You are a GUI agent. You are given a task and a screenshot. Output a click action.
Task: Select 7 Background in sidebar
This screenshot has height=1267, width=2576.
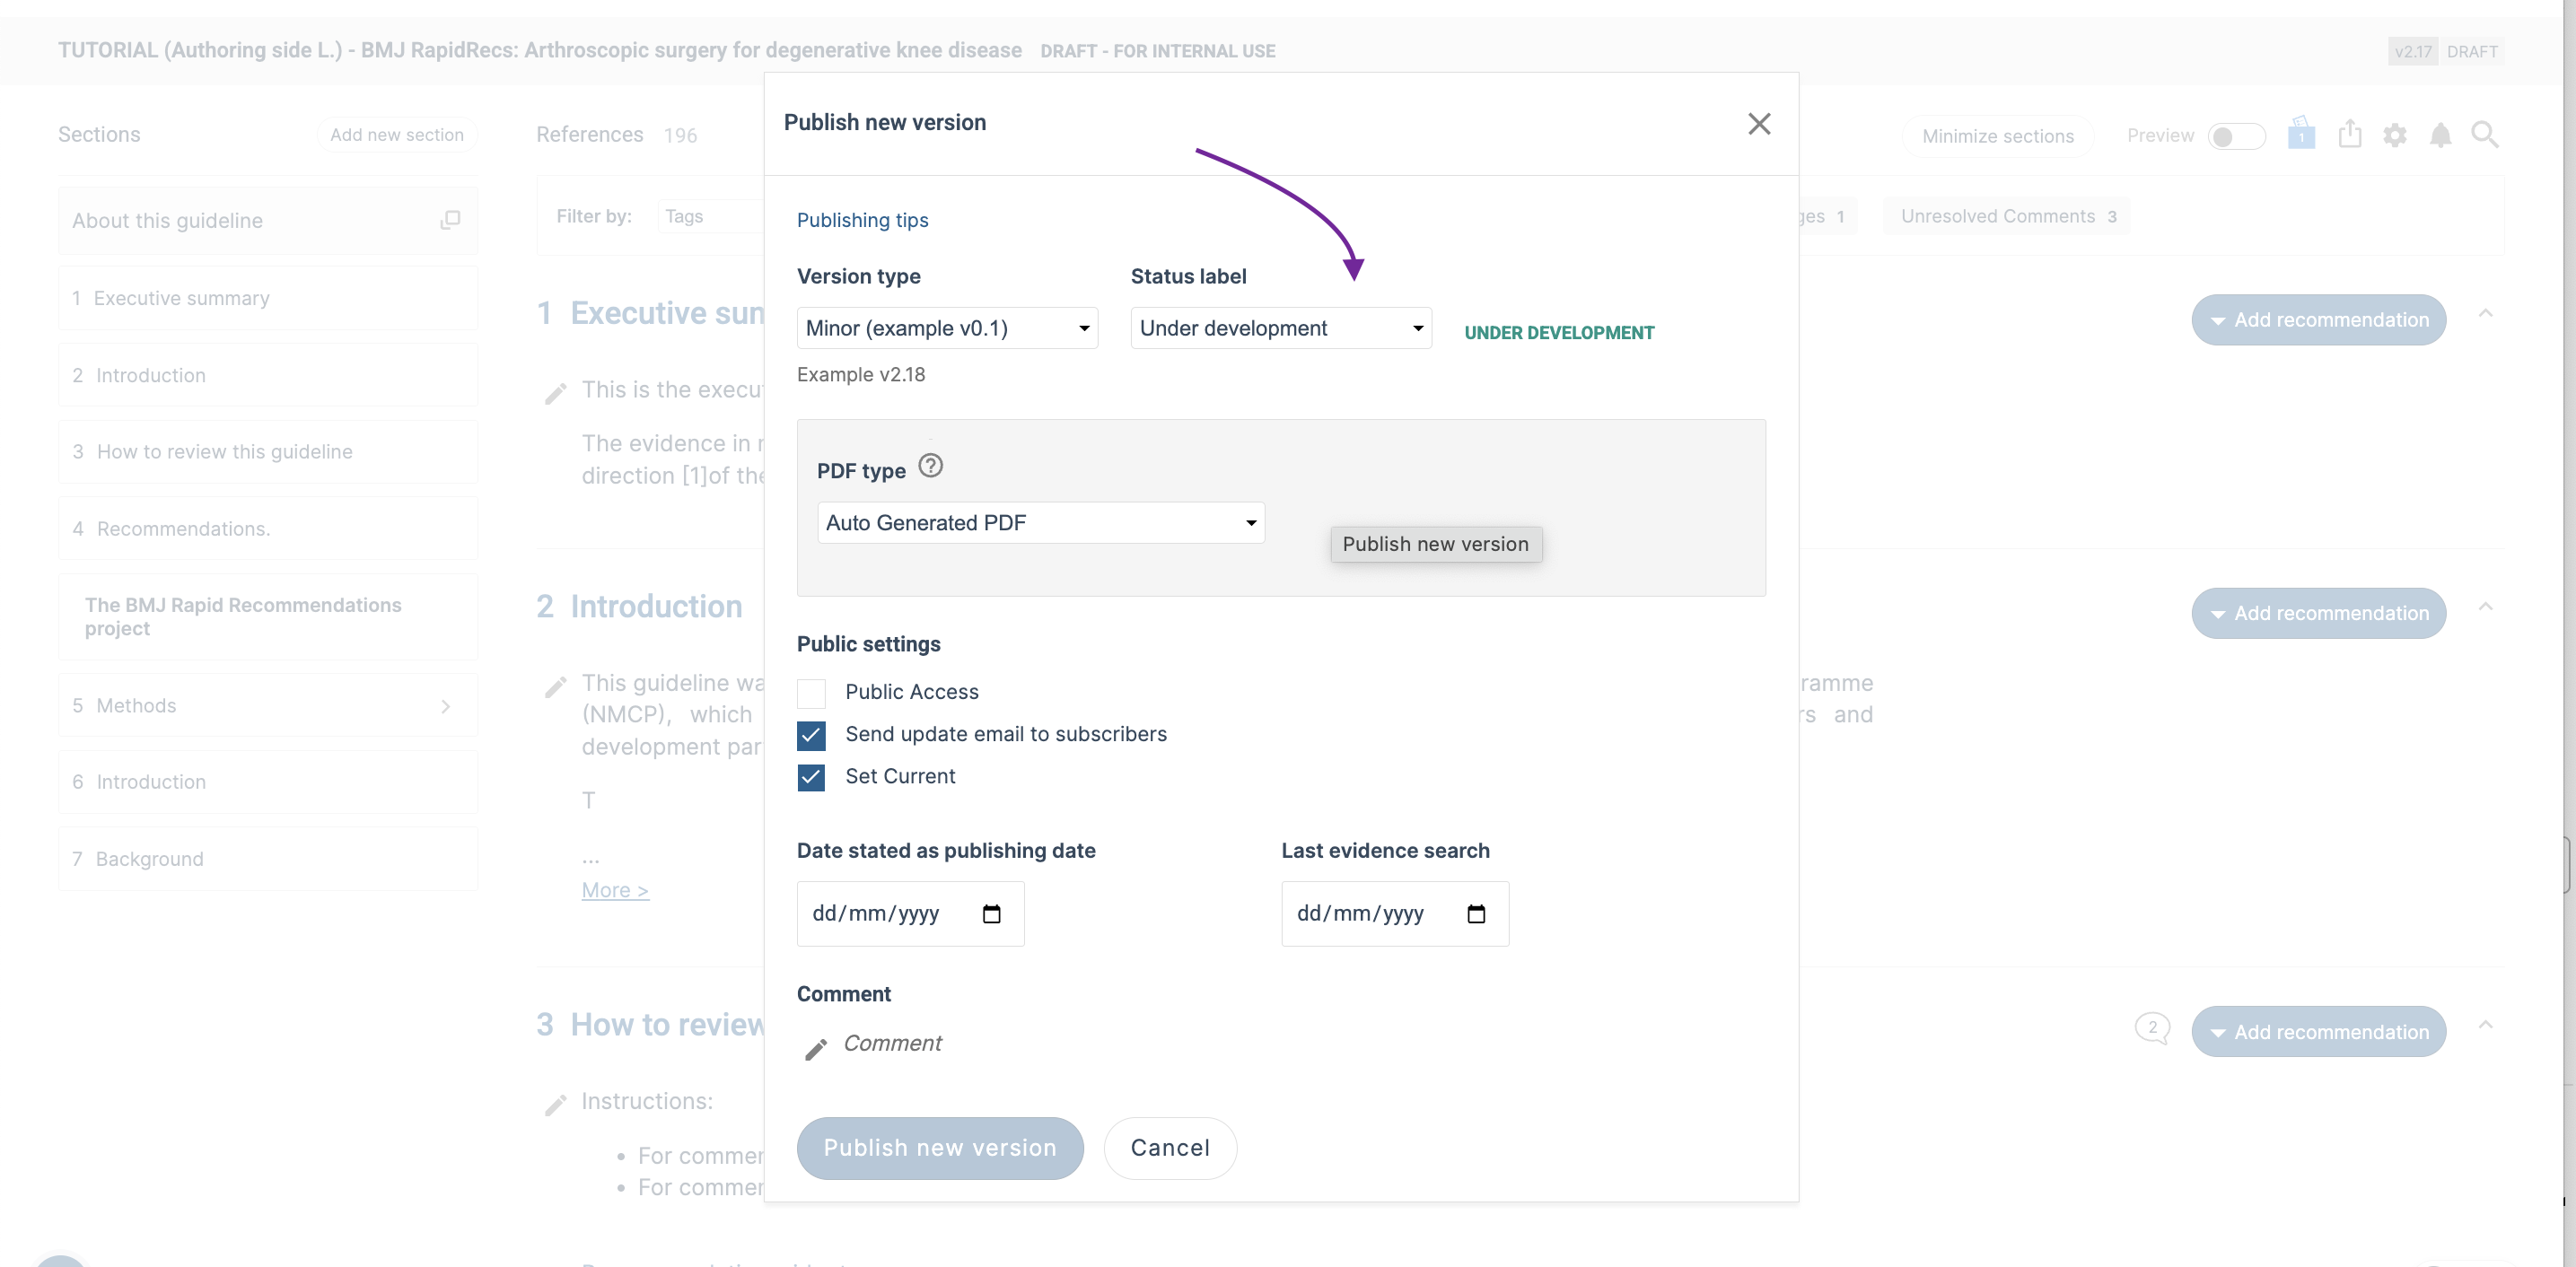[x=267, y=859]
